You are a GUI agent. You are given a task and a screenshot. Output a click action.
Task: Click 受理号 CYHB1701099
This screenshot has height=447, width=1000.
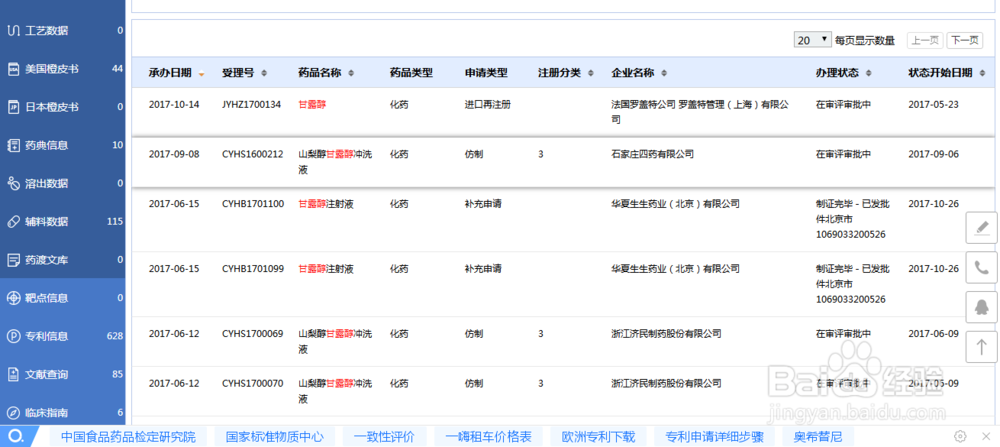coord(253,269)
